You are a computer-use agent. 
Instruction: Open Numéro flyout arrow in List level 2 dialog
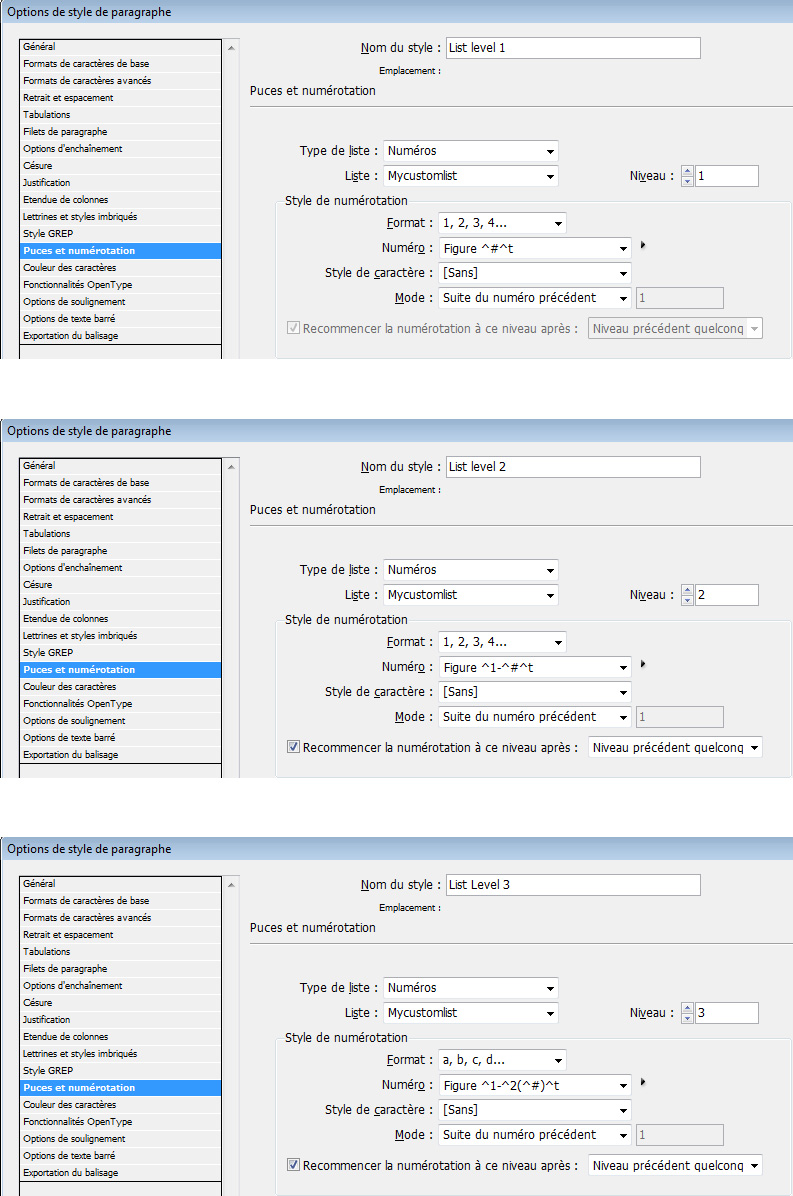(x=643, y=664)
